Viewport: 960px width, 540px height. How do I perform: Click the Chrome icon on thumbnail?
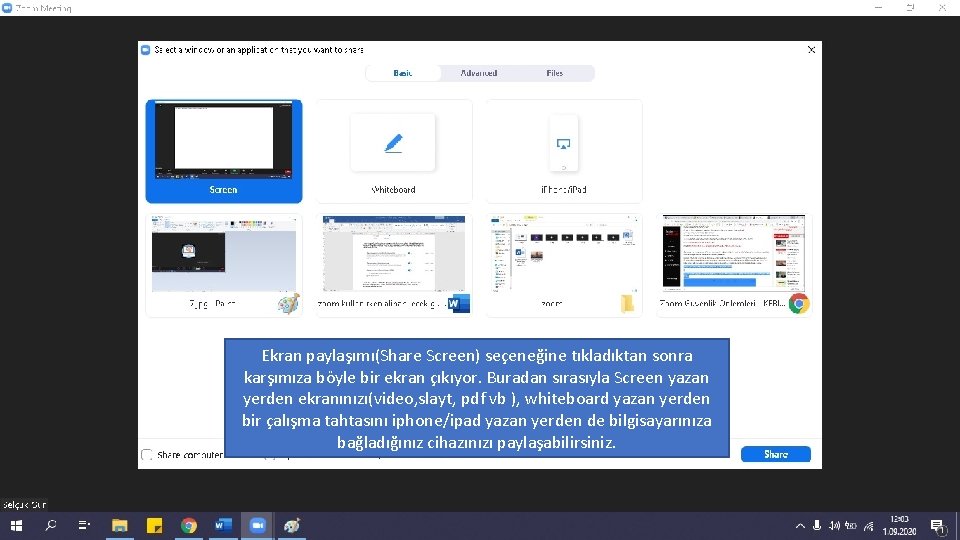[x=799, y=304]
